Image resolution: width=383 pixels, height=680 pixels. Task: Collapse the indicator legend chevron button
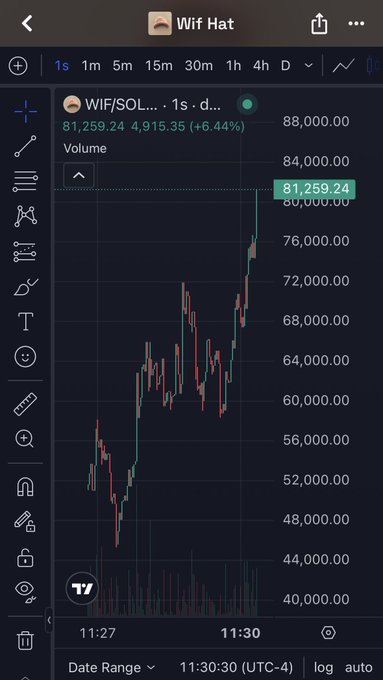click(x=79, y=175)
